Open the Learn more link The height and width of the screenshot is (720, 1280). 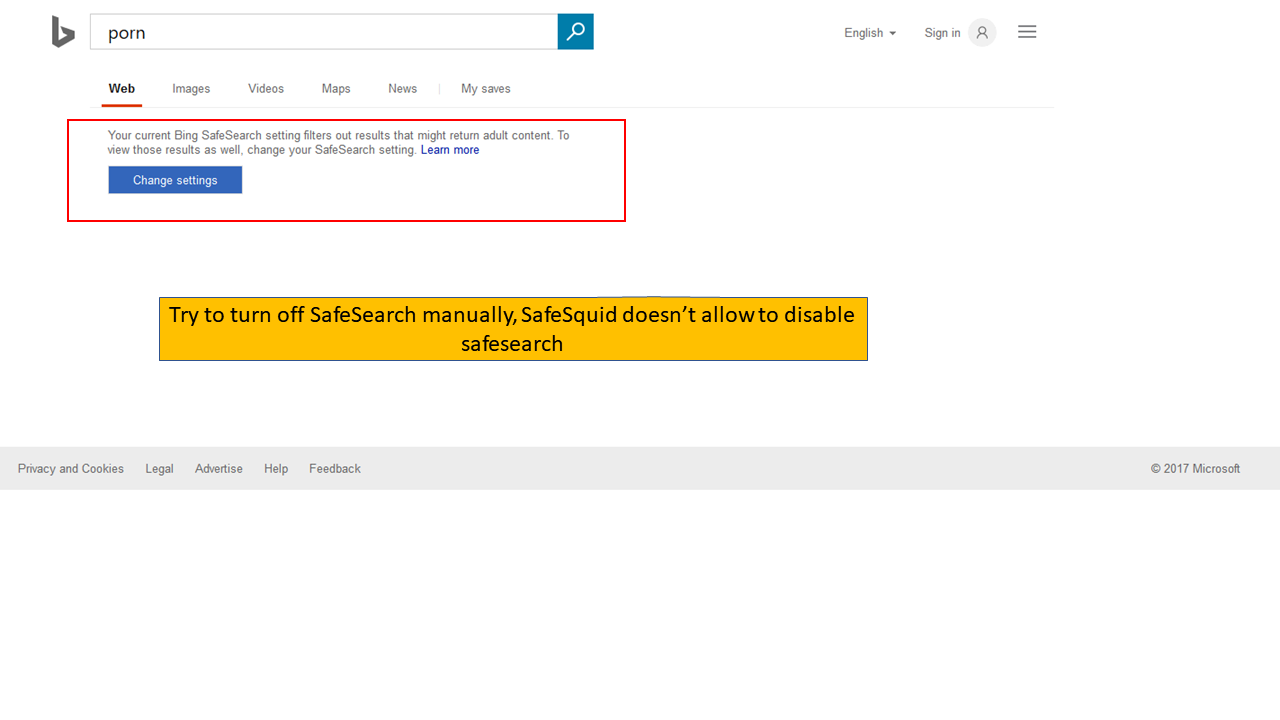(450, 150)
